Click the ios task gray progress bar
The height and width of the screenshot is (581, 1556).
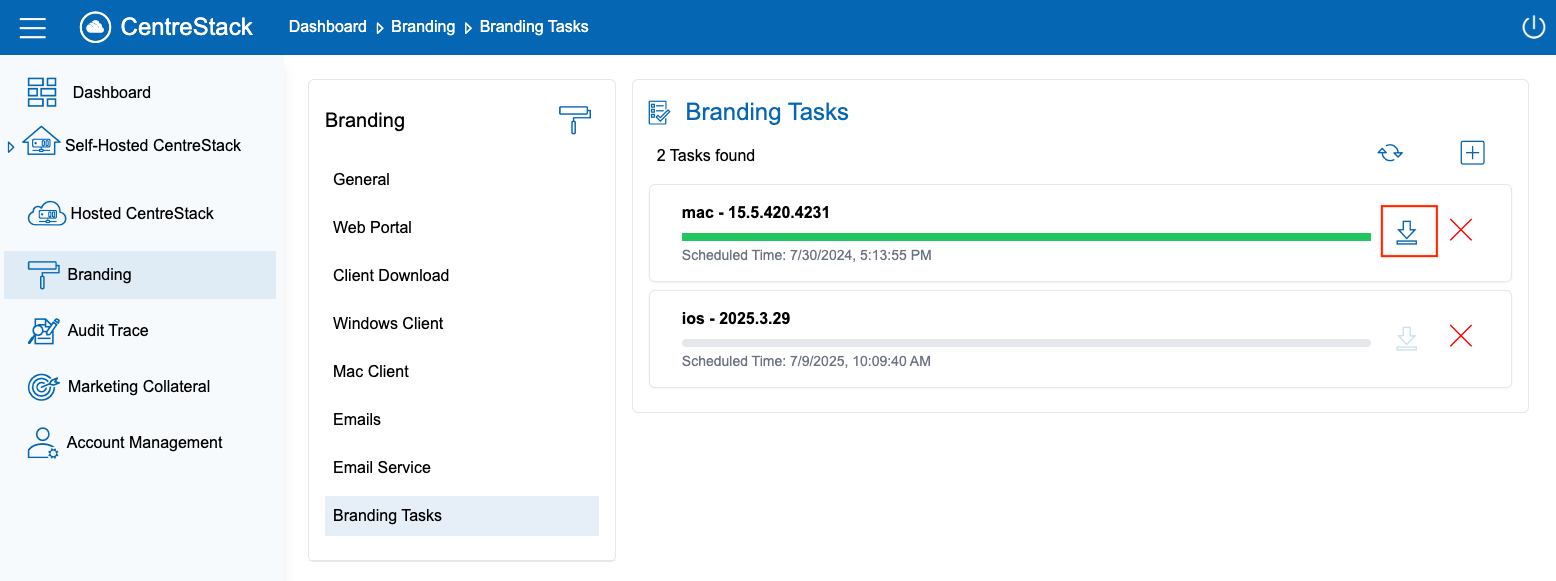coord(1026,343)
